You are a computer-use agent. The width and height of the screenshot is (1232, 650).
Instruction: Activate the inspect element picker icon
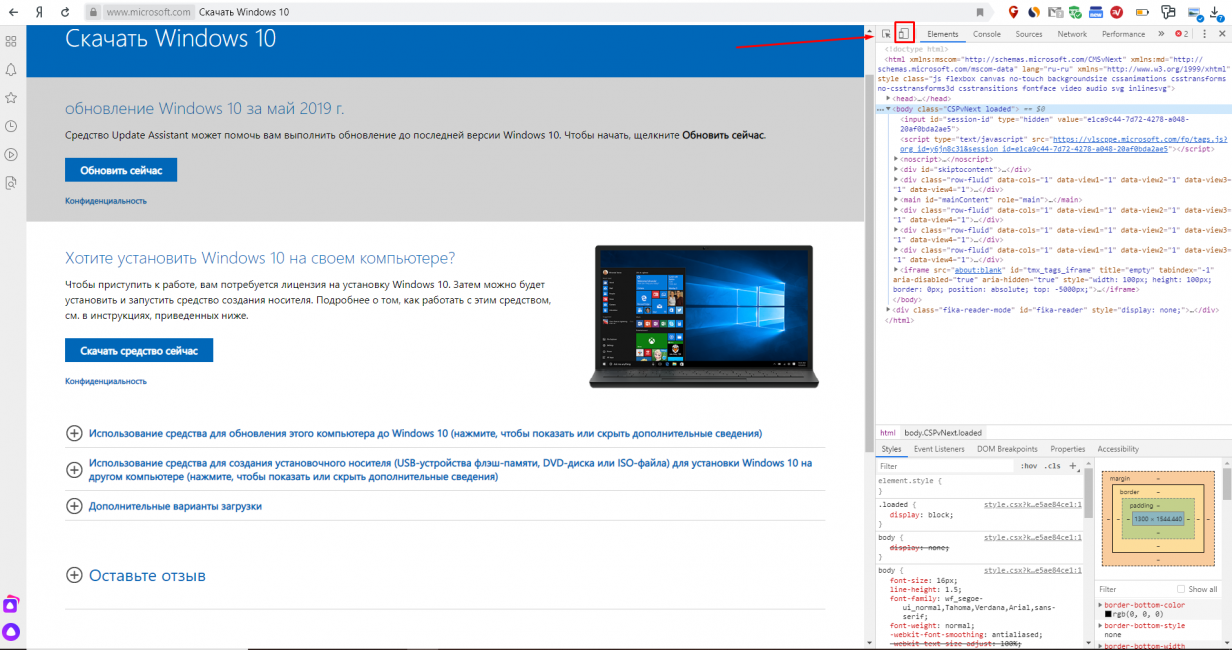(886, 34)
